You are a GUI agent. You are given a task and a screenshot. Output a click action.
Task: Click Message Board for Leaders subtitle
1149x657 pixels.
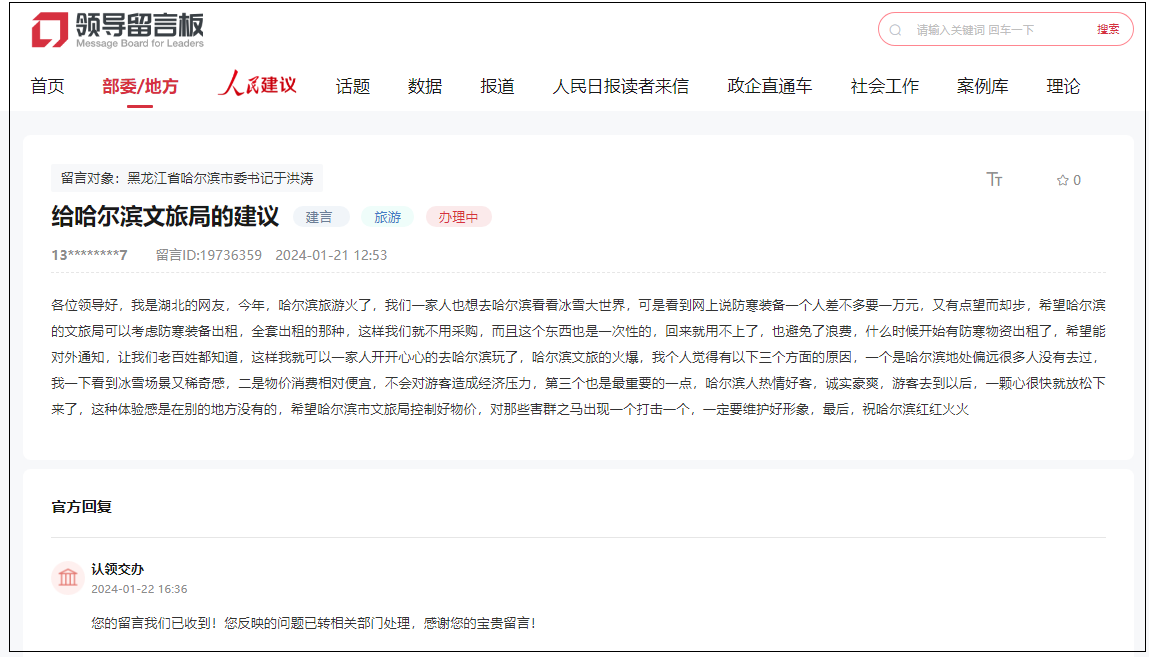[x=140, y=44]
